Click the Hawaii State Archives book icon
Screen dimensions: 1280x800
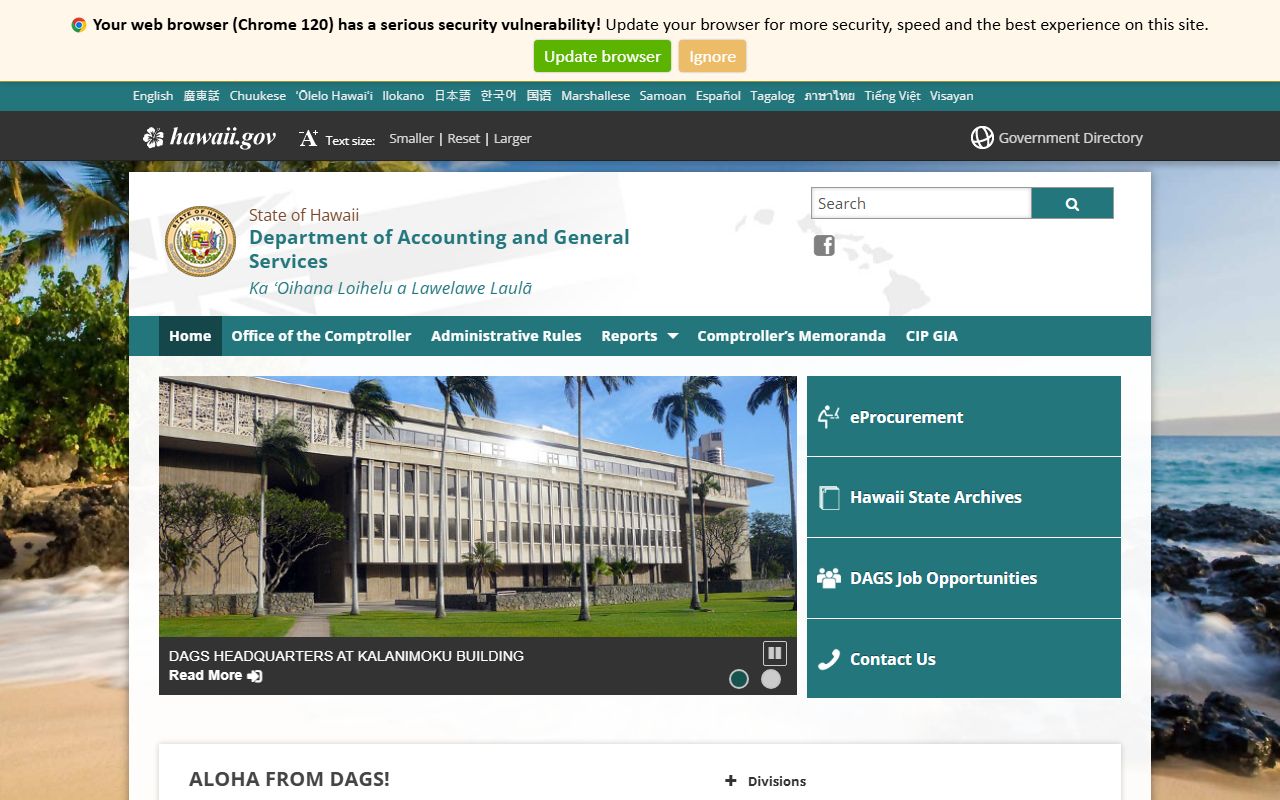[828, 497]
